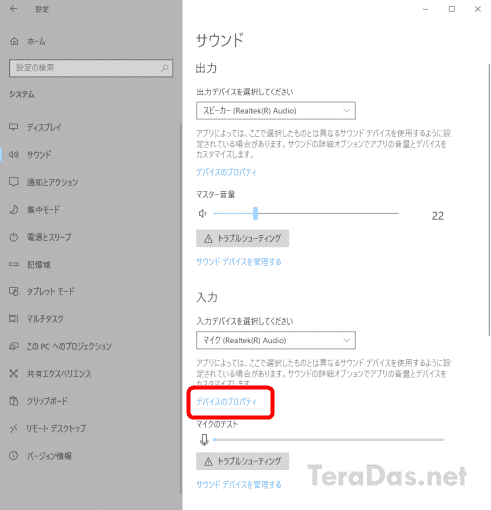Click the back arrow at top left
Viewport: 491px width, 510px height.
(x=13, y=9)
